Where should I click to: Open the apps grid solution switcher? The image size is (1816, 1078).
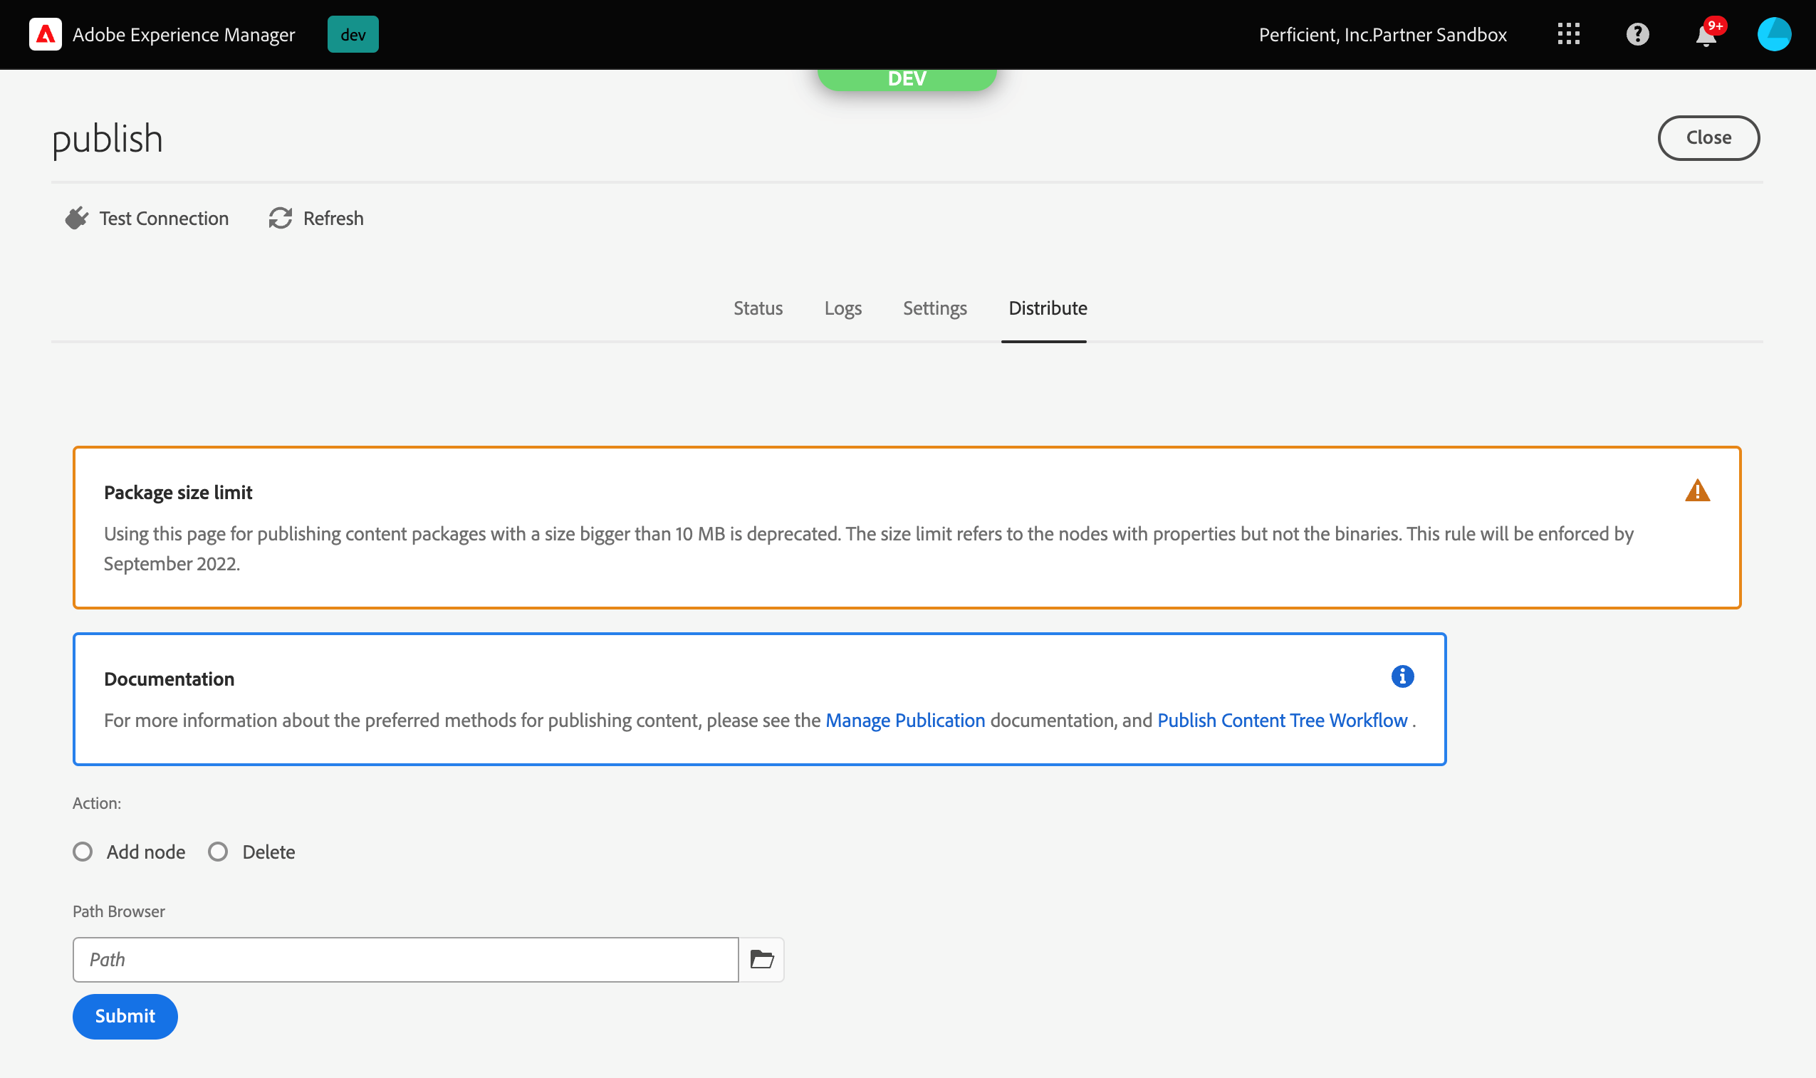[1568, 33]
